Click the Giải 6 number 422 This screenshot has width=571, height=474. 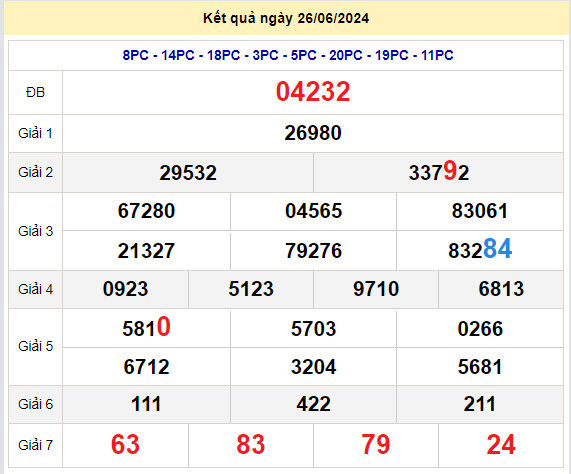point(314,404)
